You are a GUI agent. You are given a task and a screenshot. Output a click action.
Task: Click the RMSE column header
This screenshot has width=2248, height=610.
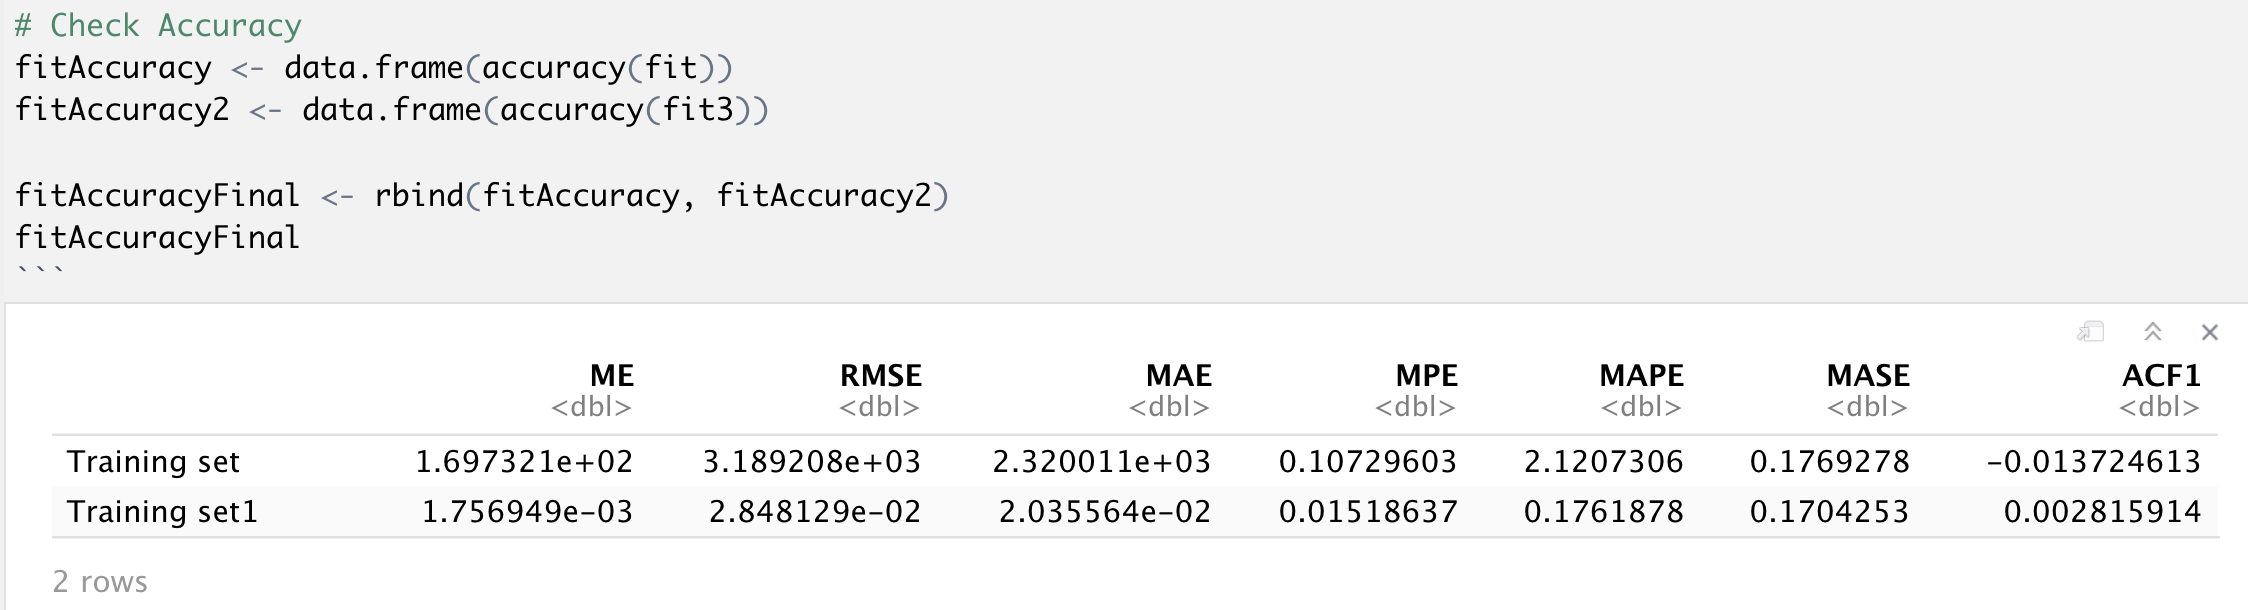point(880,376)
